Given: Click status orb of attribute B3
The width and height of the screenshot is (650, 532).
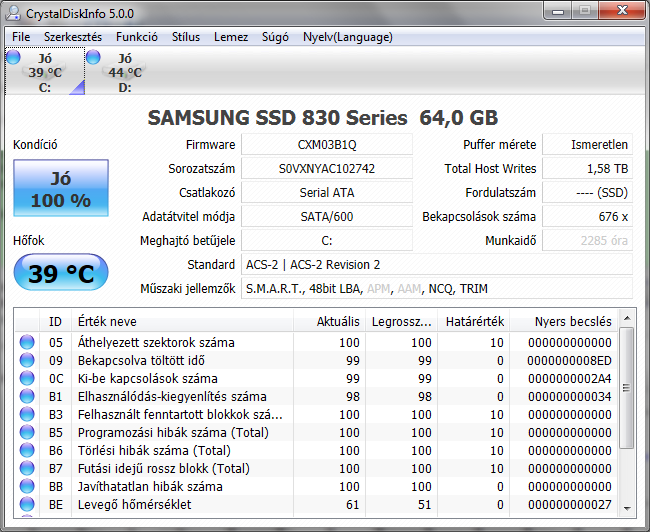Looking at the screenshot, I should (x=27, y=414).
